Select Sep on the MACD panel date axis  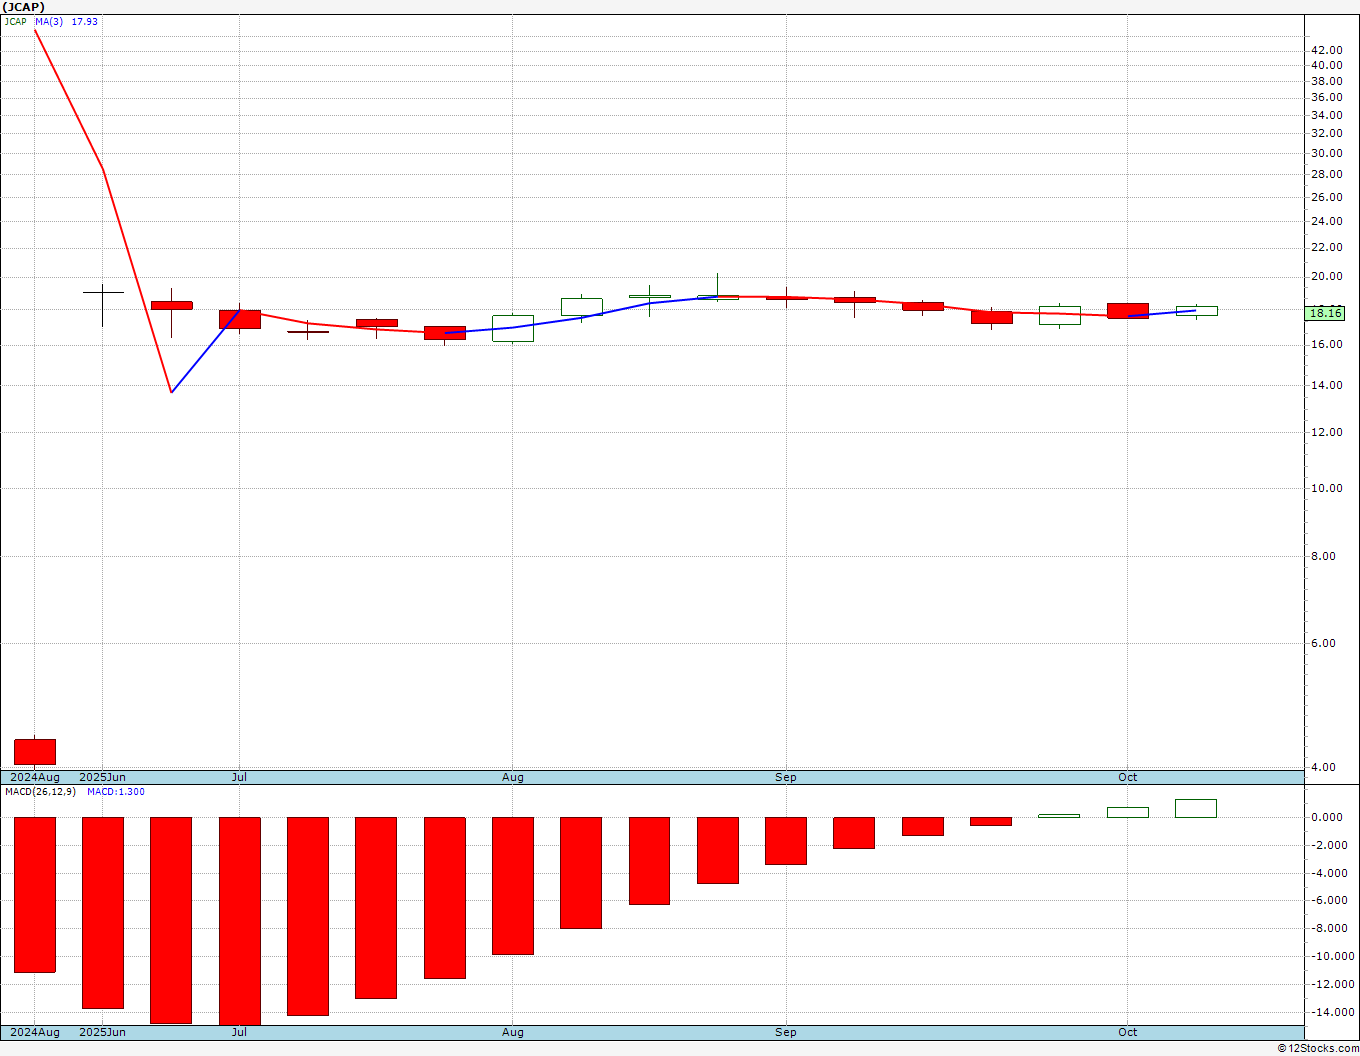pos(786,1032)
